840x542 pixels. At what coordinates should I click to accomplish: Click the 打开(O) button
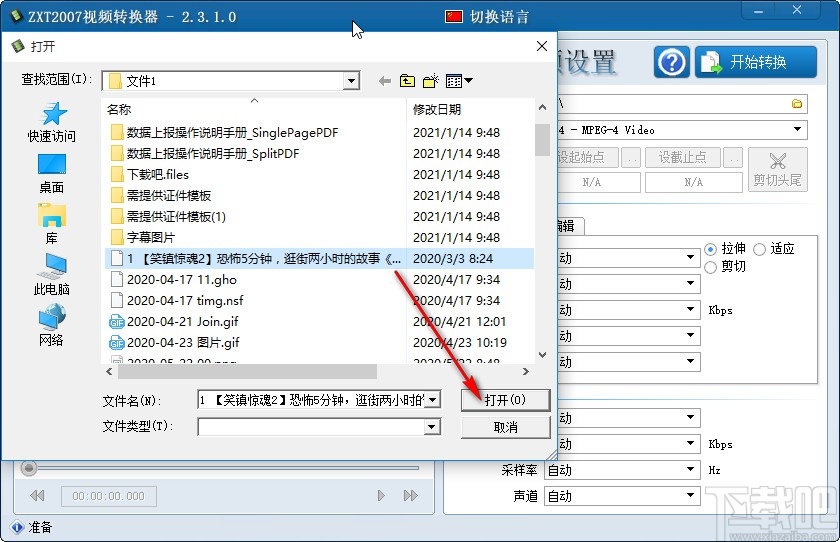pyautogui.click(x=505, y=400)
